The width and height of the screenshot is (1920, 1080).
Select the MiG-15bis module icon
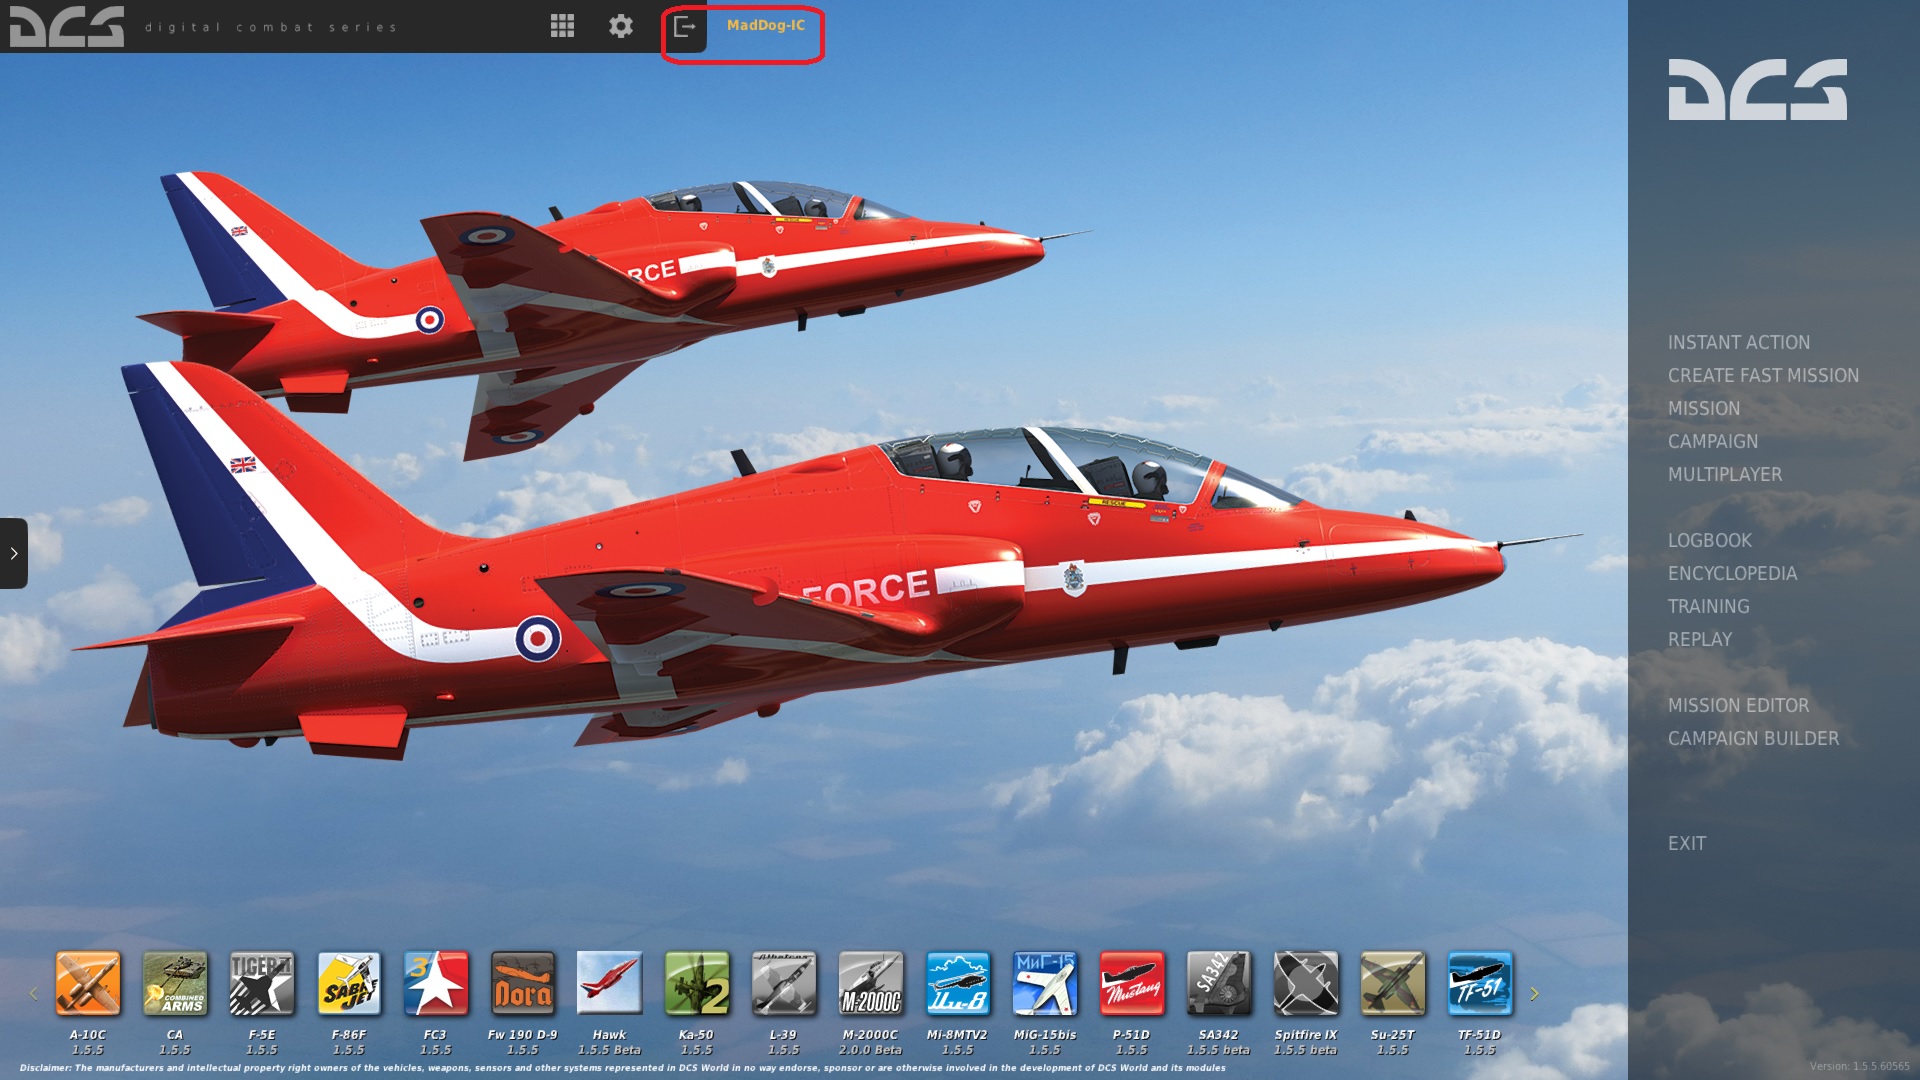pos(1045,983)
